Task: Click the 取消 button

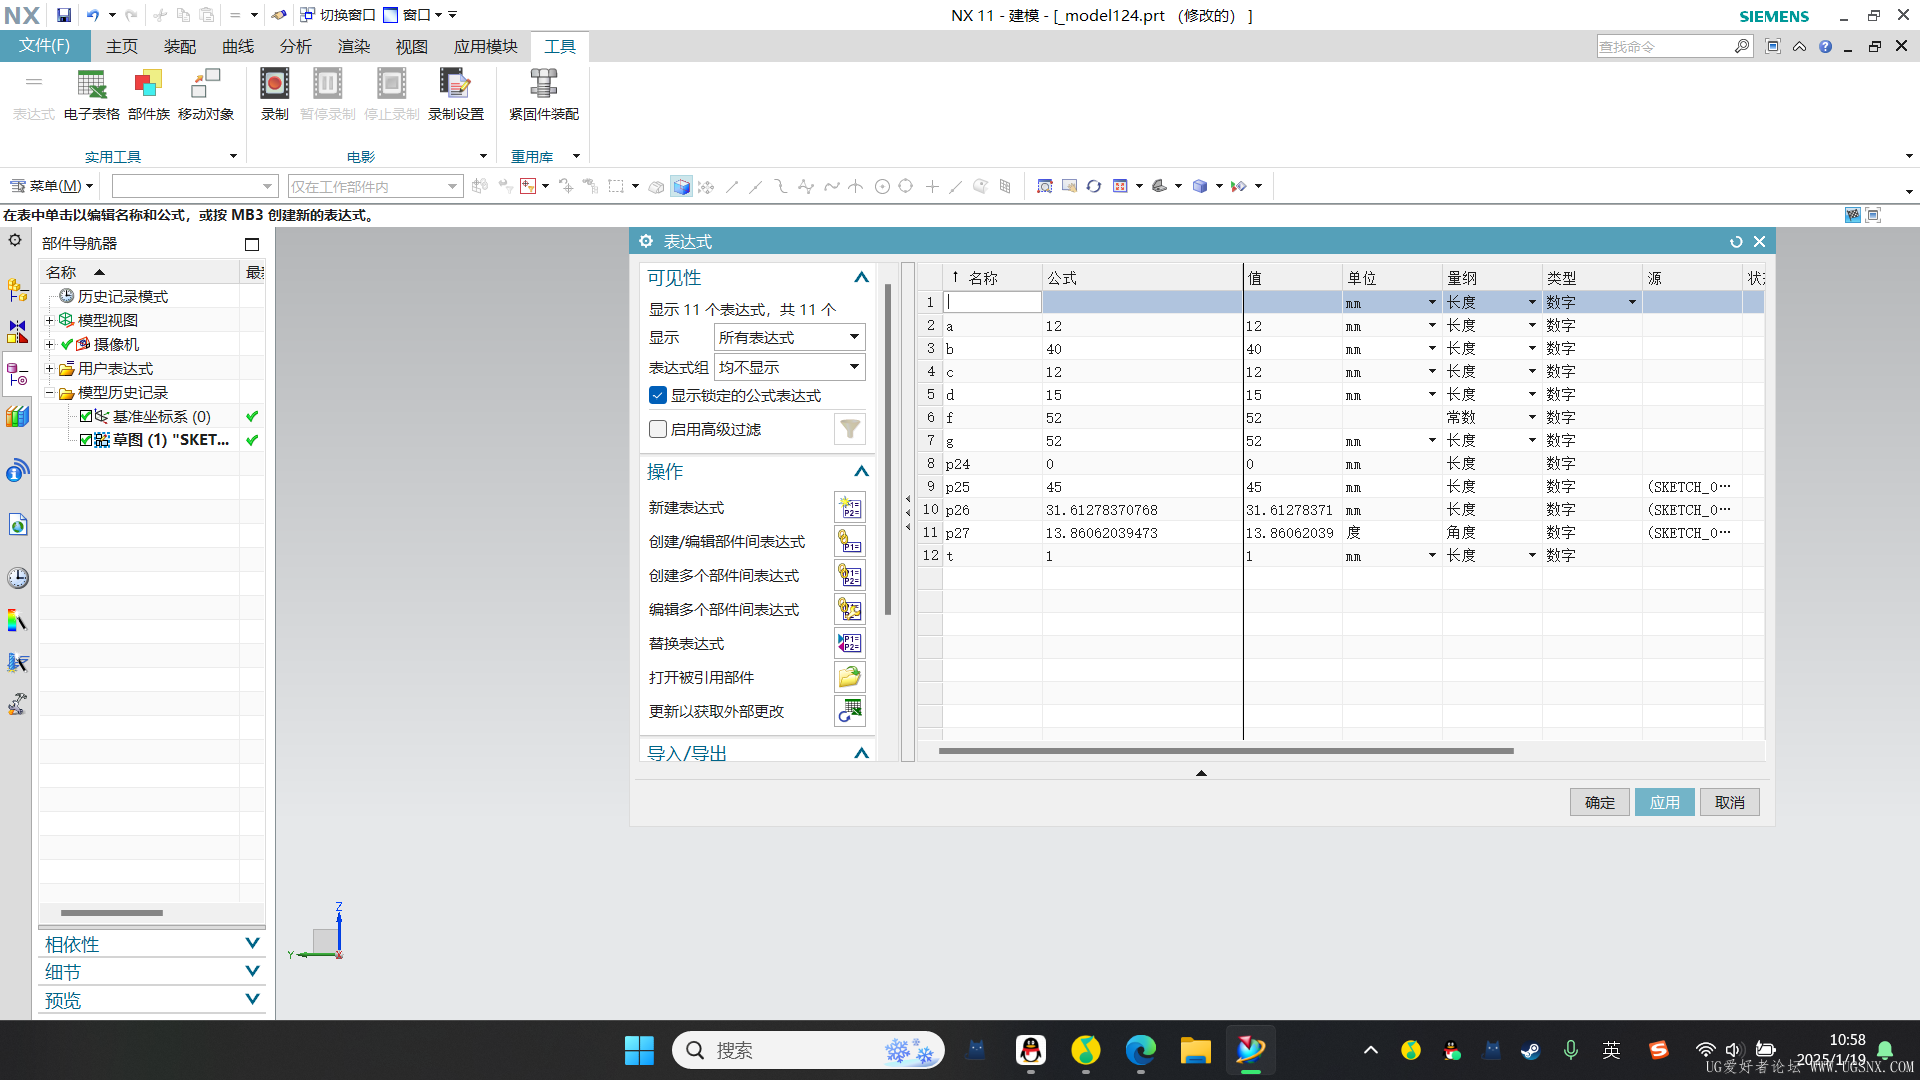Action: (x=1730, y=802)
